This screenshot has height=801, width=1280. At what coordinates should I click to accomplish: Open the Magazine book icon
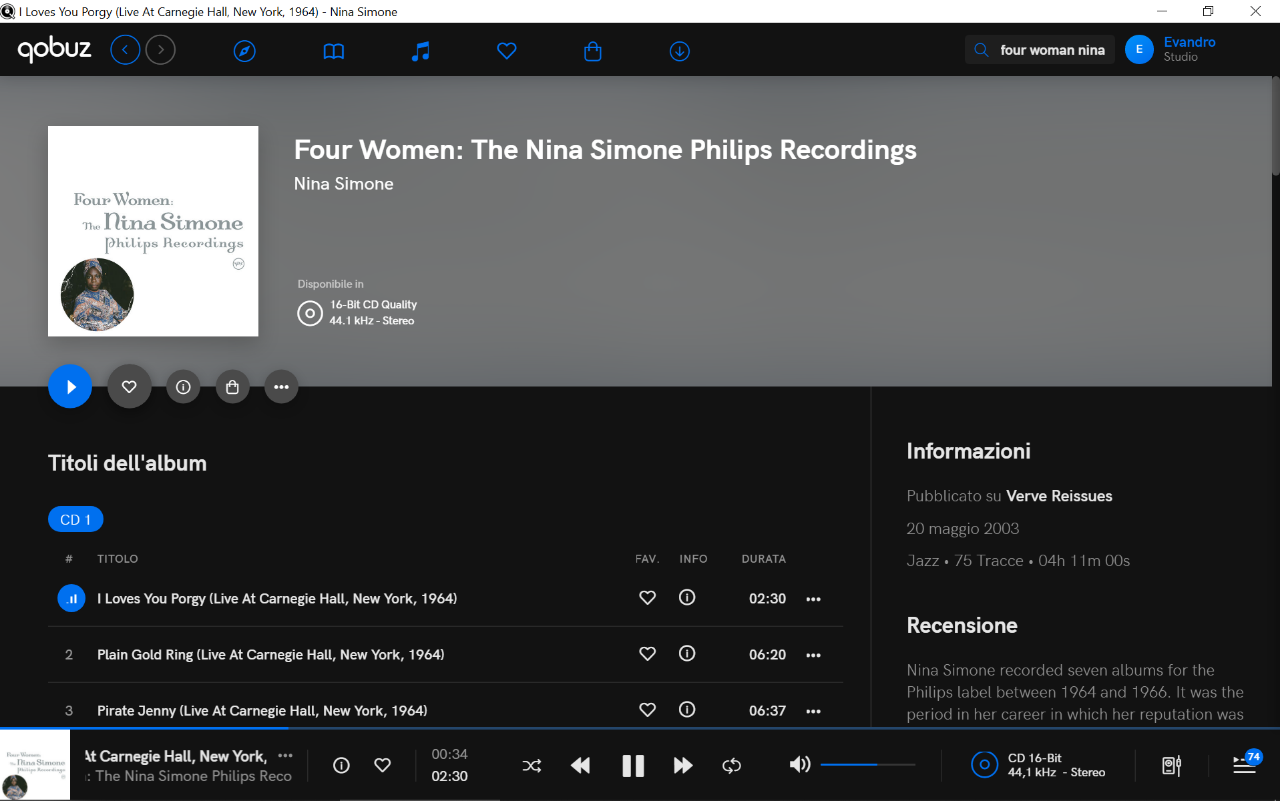point(334,51)
